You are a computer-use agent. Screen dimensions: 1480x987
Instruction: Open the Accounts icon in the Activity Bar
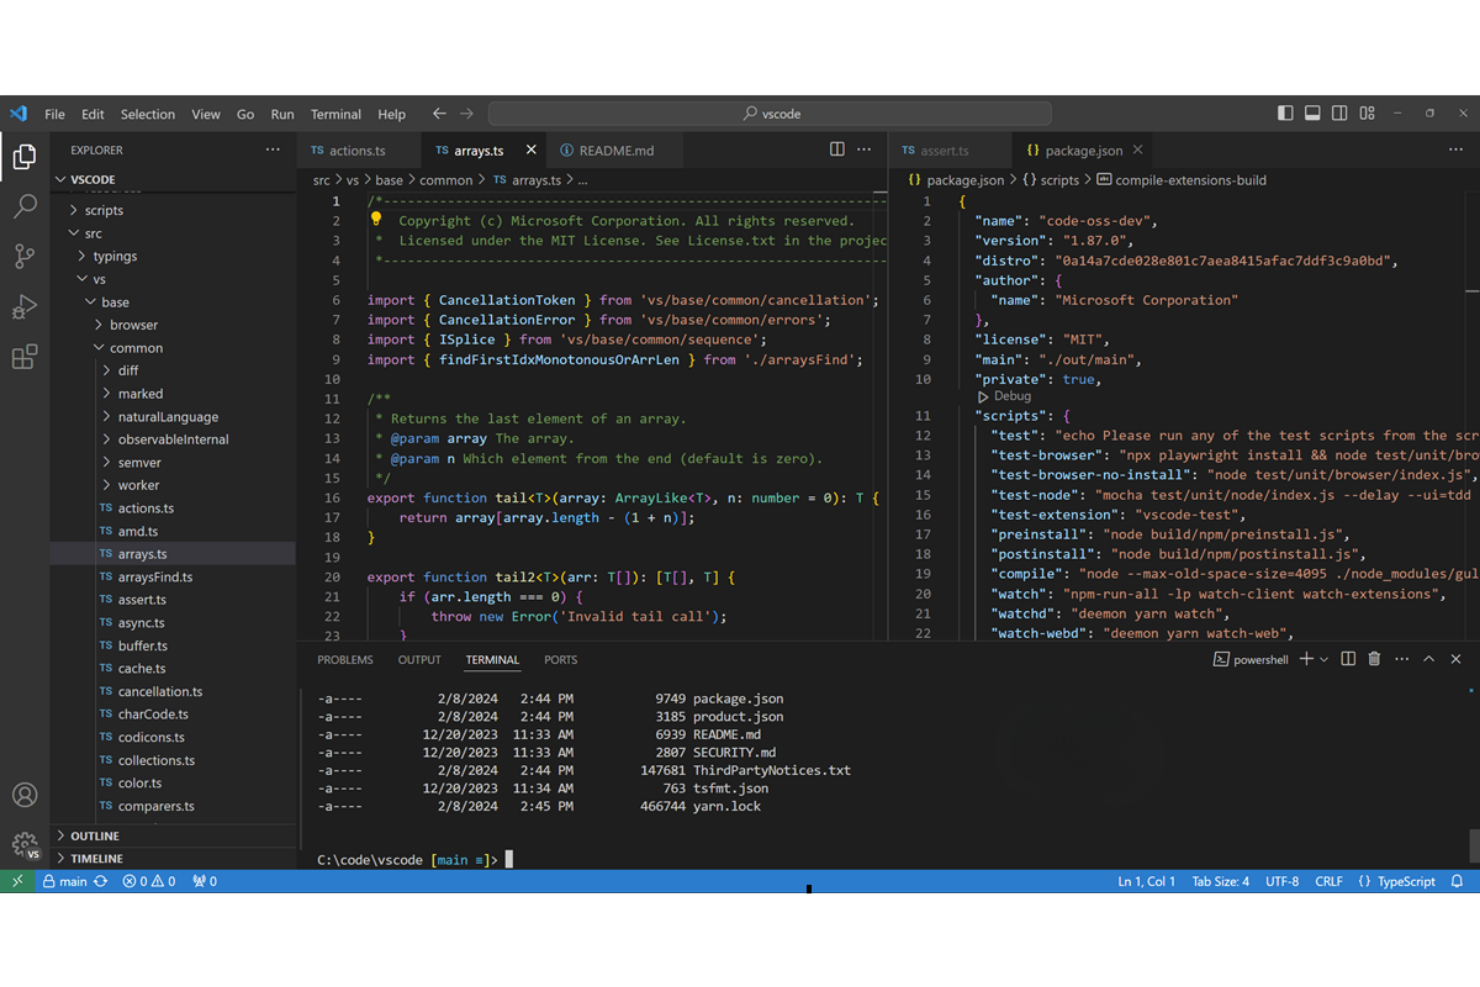pyautogui.click(x=24, y=795)
